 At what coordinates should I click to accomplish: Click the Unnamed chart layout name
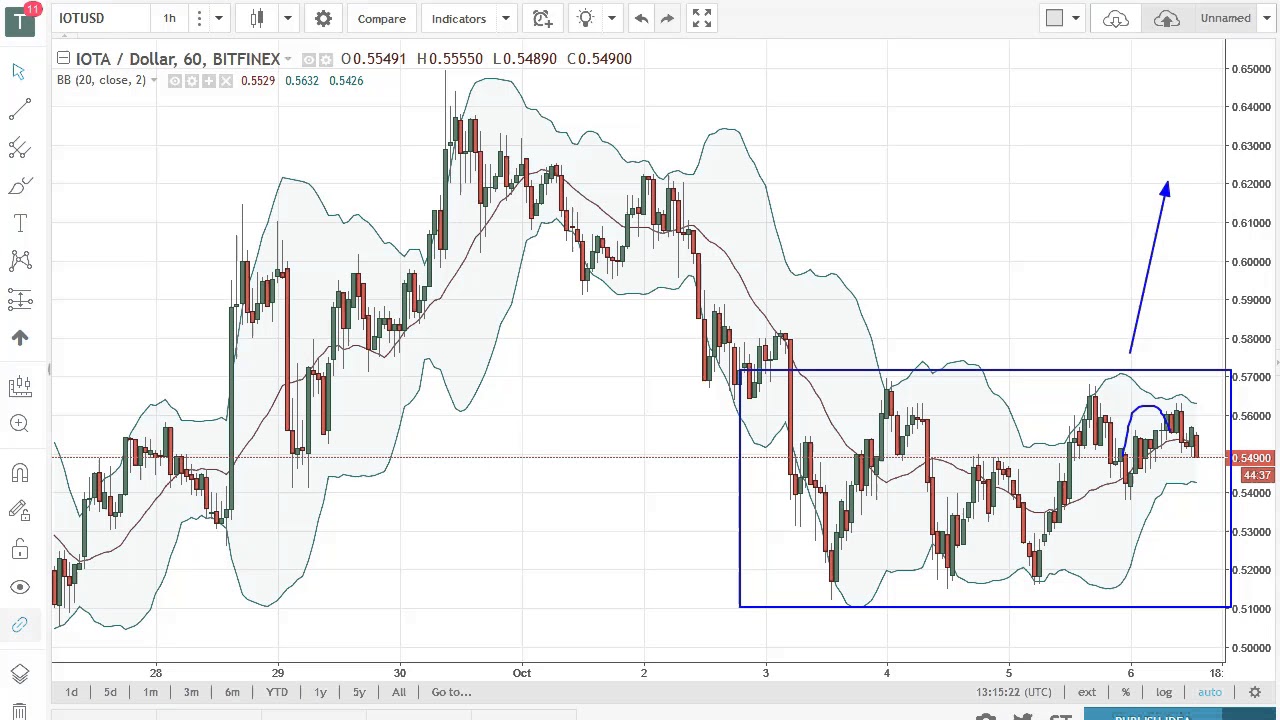coord(1226,18)
